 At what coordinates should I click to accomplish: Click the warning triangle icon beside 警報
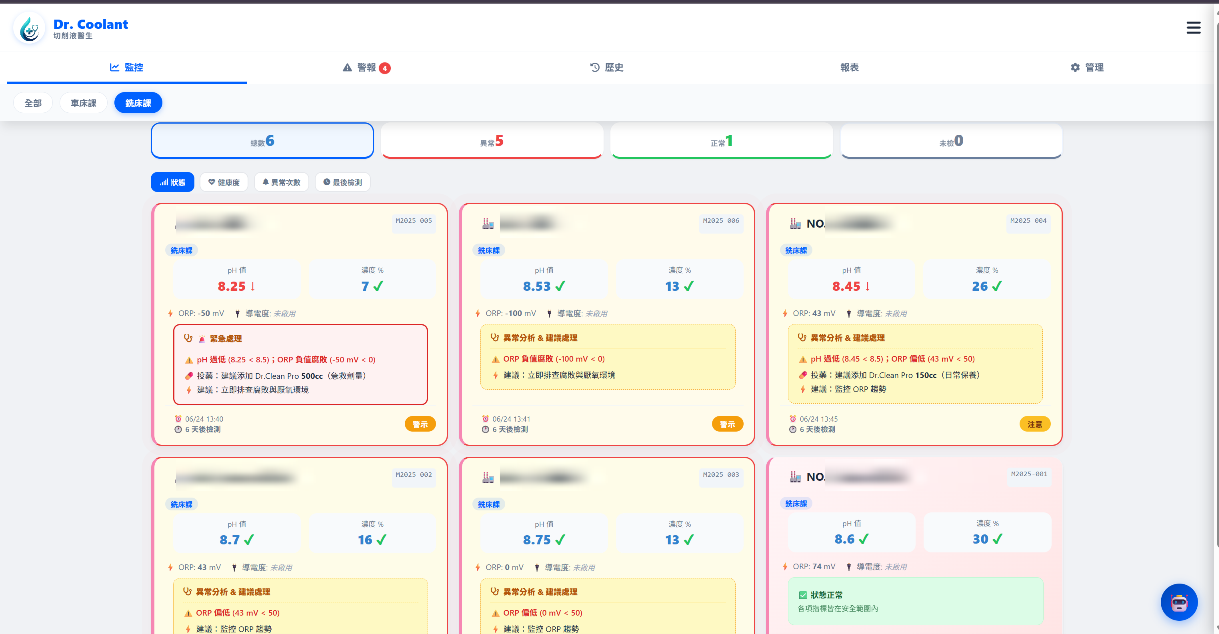[348, 67]
